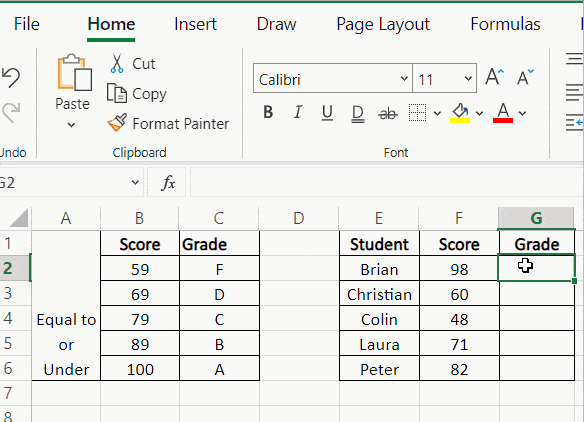
Task: Click the Undo arrow icon
Action: click(x=10, y=78)
